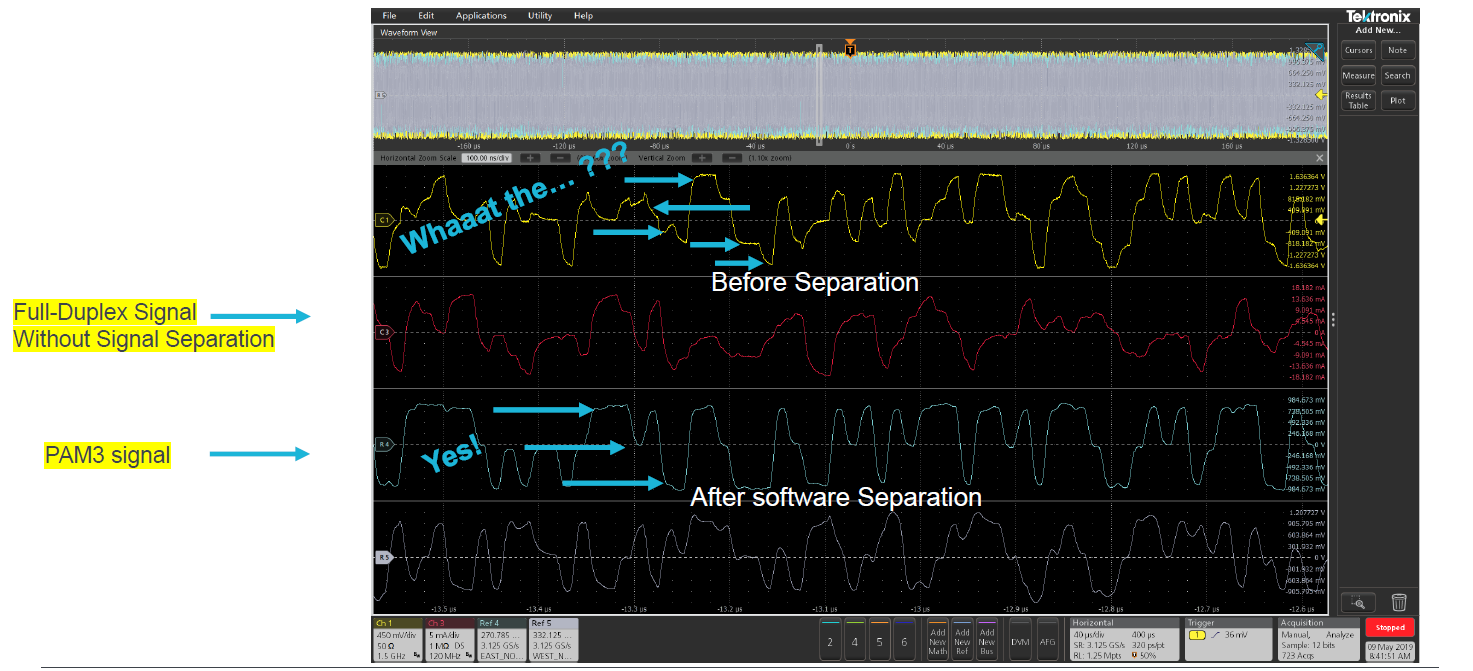The image size is (1473, 671).
Task: Open the Applications menu
Action: [x=481, y=16]
